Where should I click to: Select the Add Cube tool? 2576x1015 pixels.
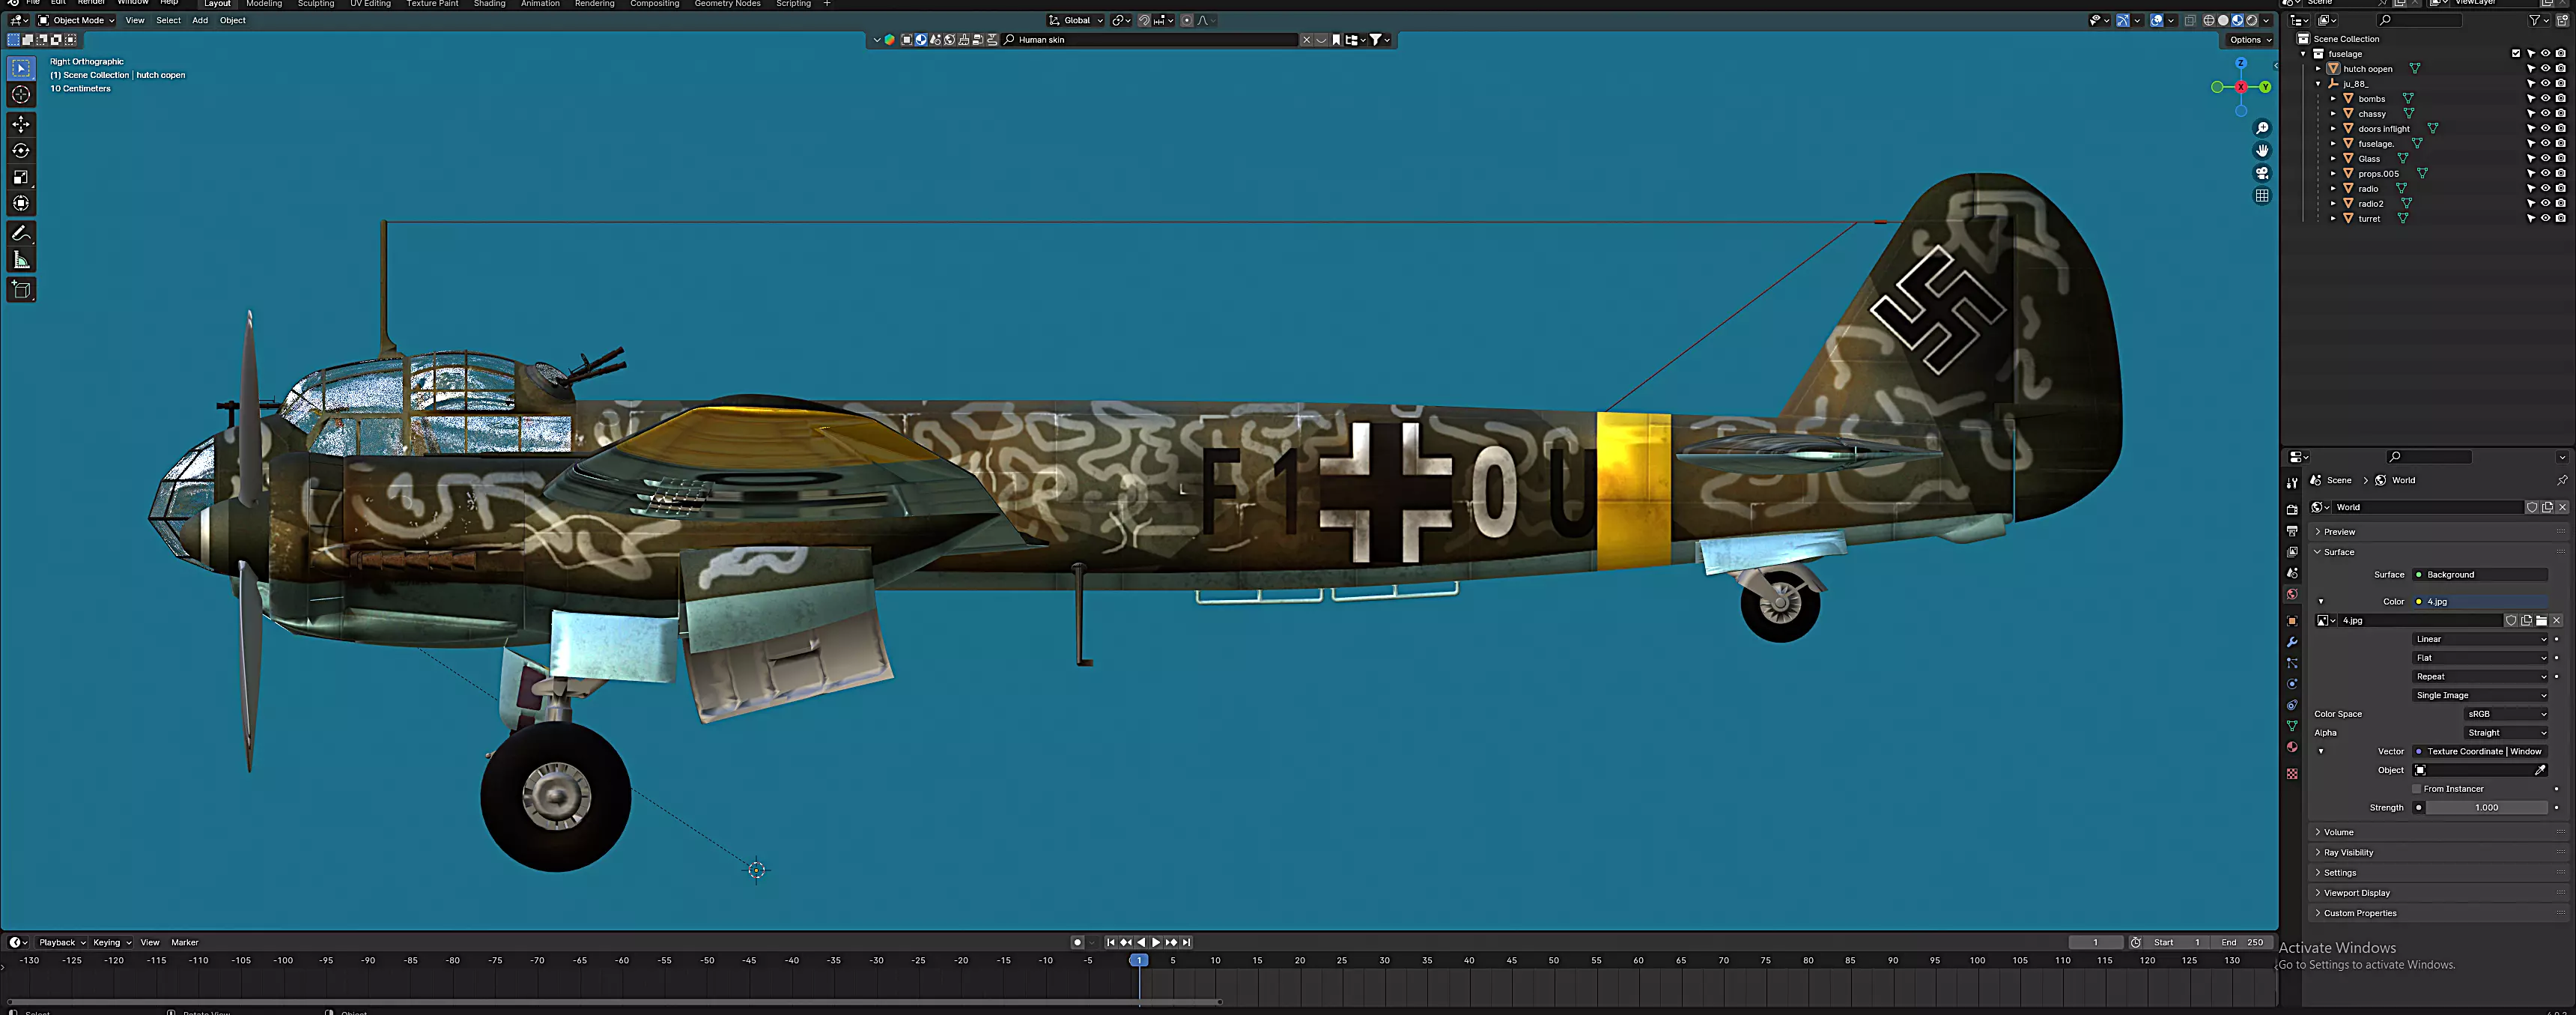21,290
